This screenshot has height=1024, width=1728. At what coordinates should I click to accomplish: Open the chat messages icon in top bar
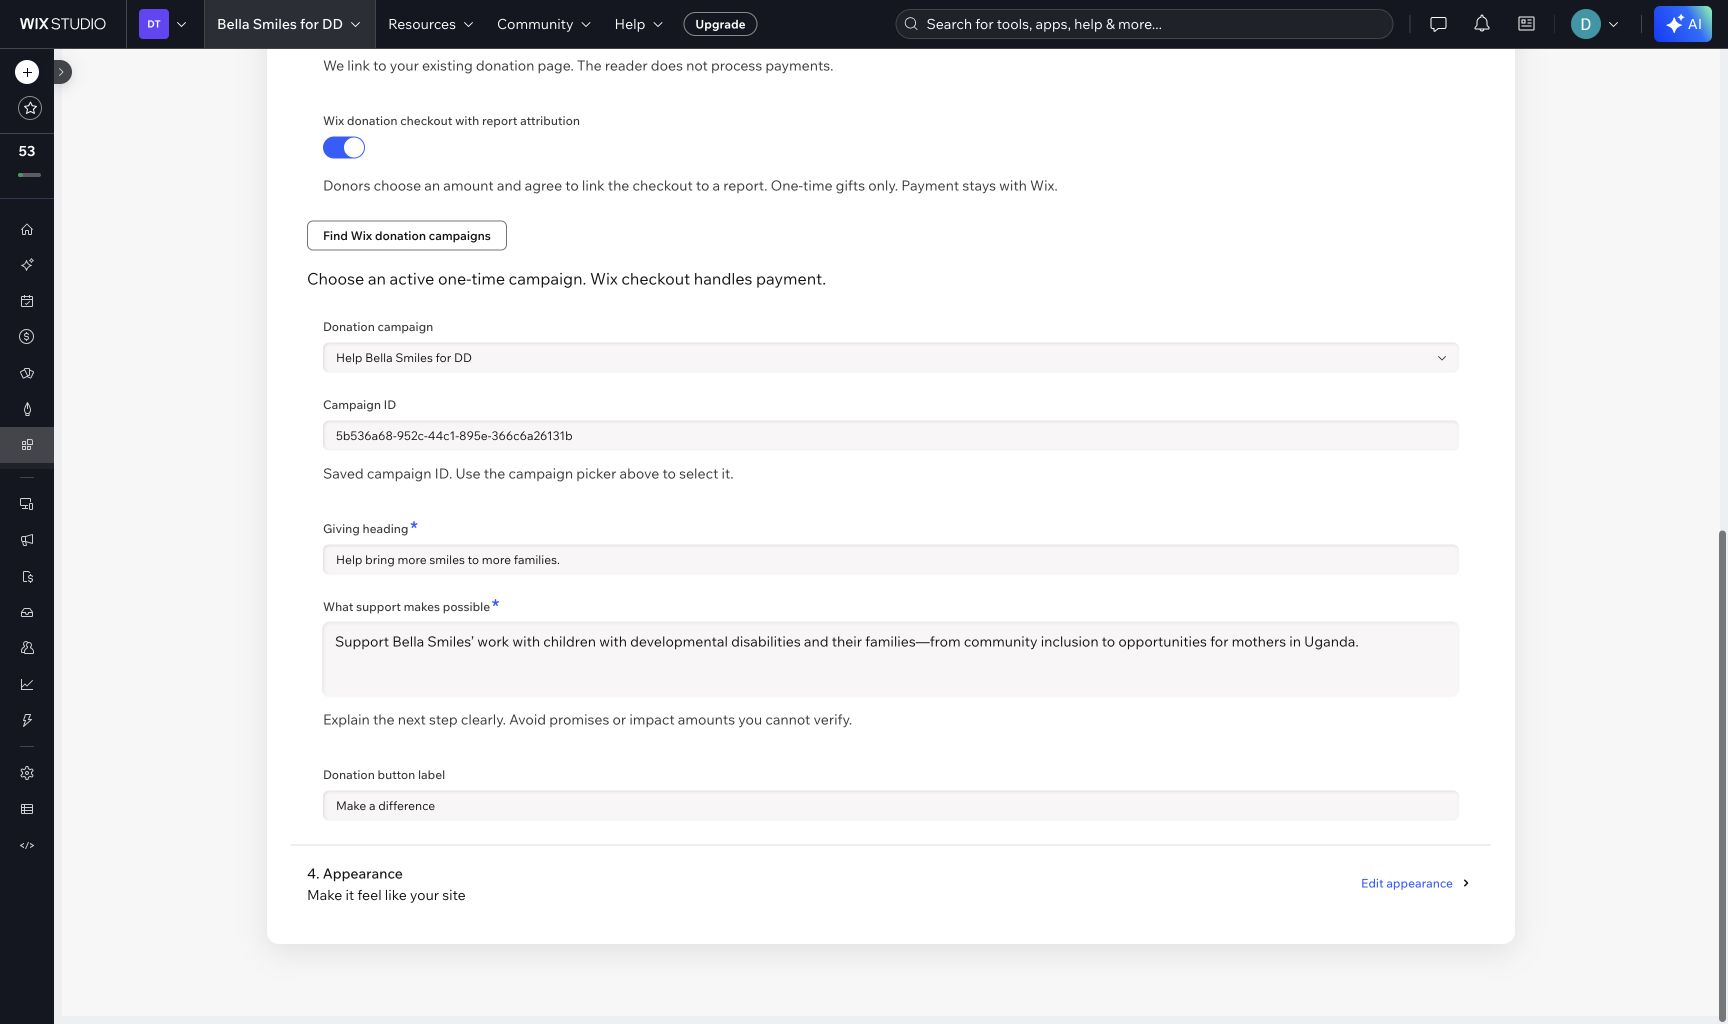[x=1438, y=24]
